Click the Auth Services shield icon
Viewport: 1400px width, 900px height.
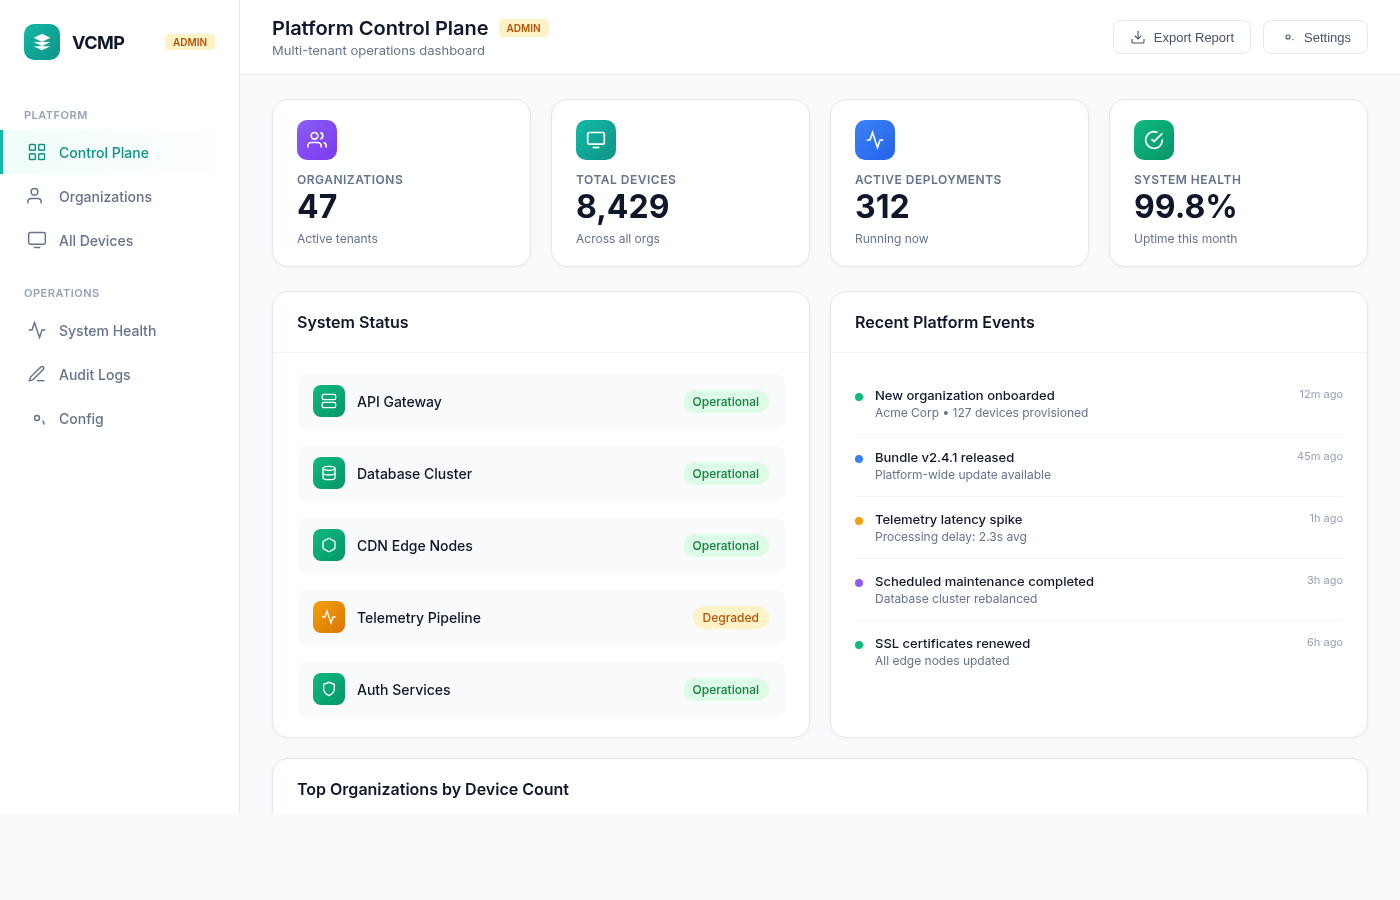[x=329, y=689]
